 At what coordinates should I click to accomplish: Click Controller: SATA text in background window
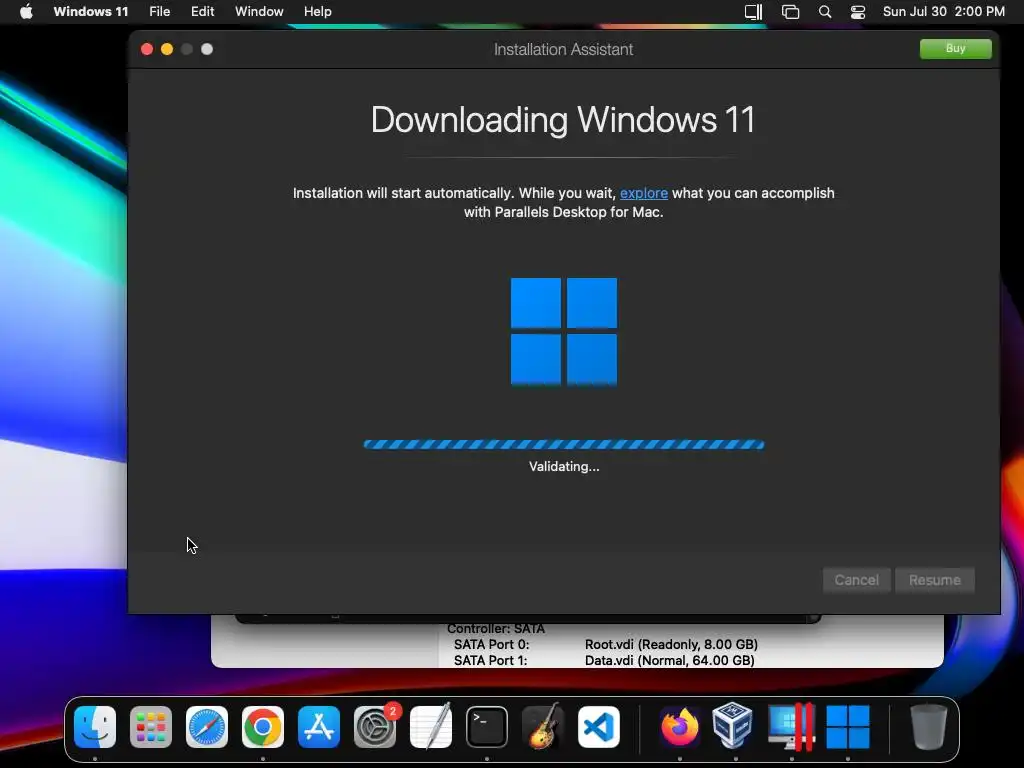click(x=496, y=629)
